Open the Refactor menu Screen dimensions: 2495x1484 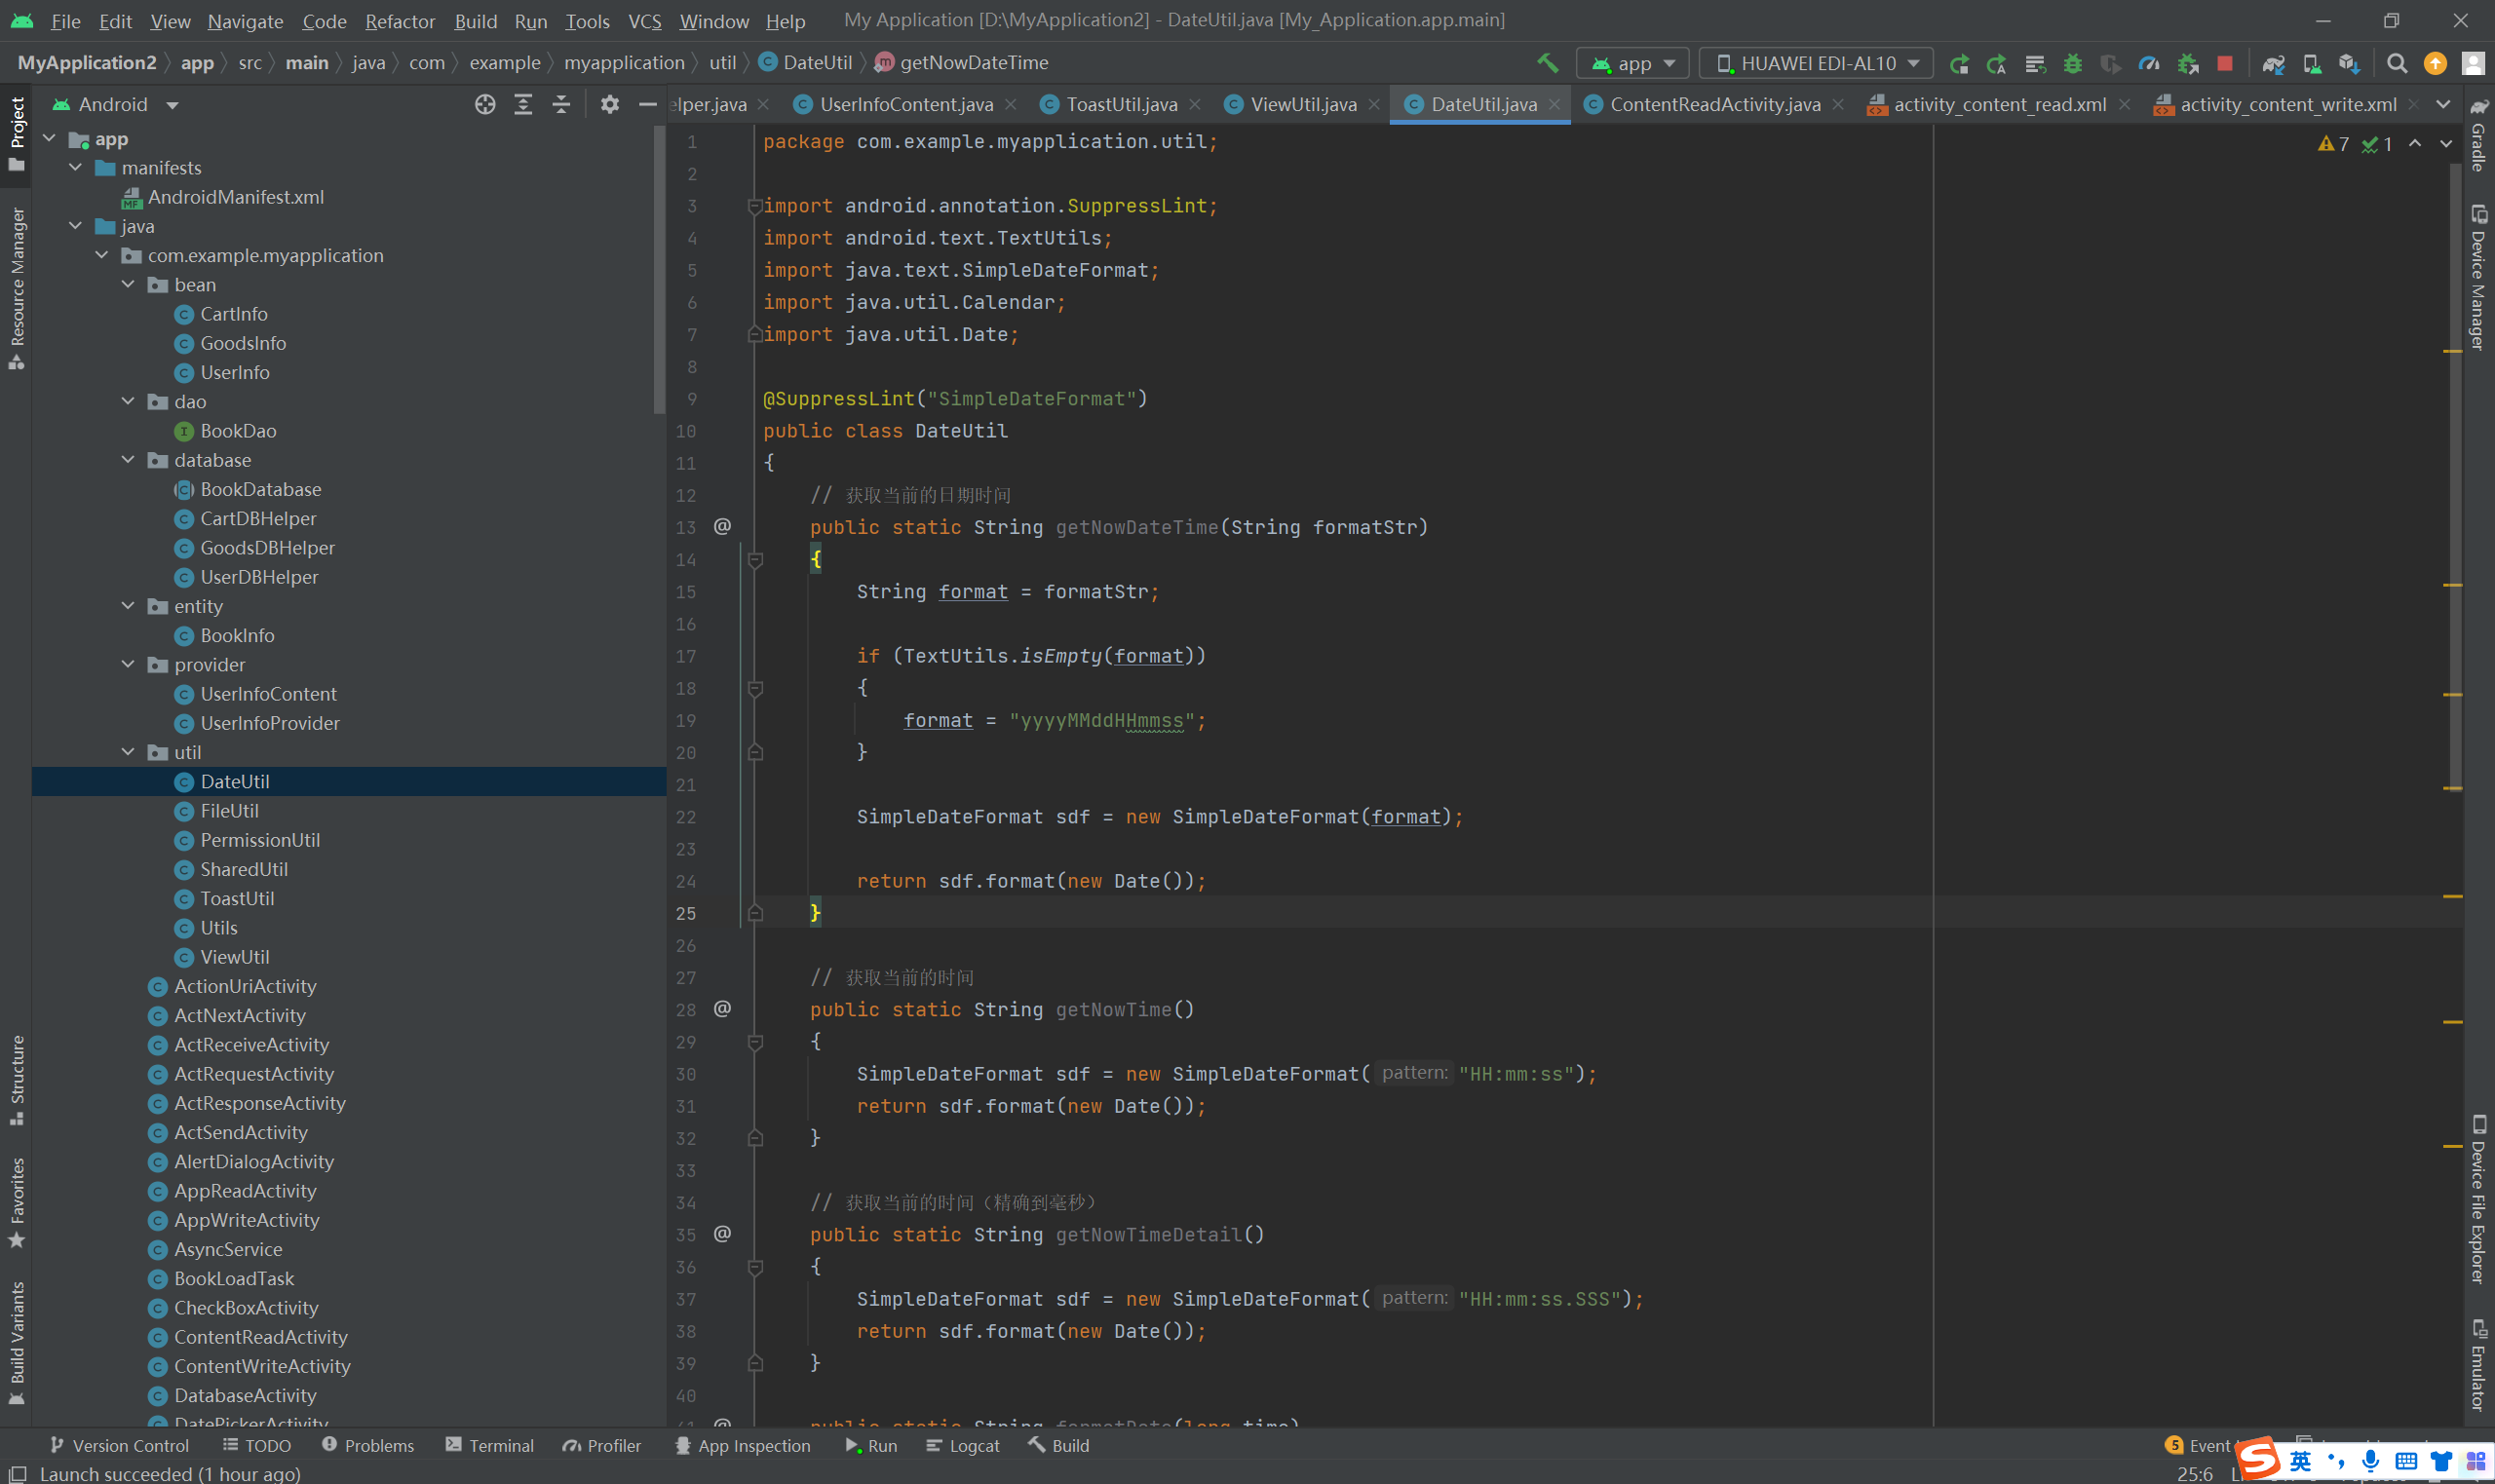point(399,21)
